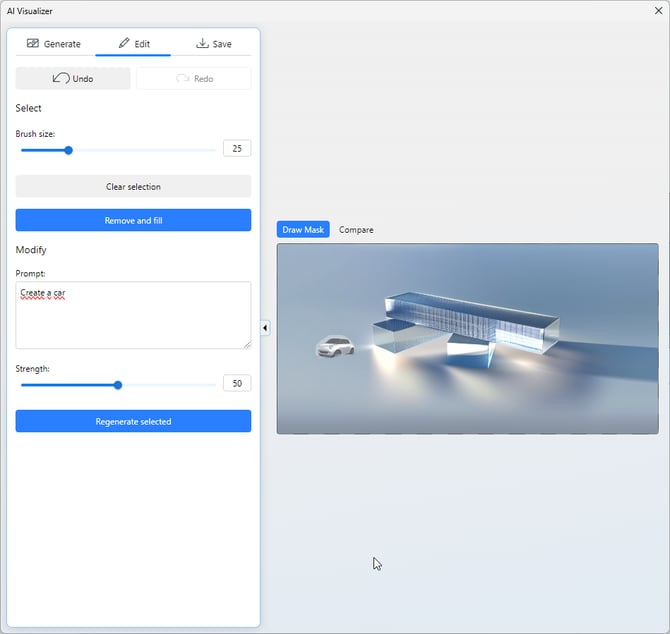This screenshot has height=634, width=670.
Task: Click the Redo arrow button
Action: tap(194, 79)
